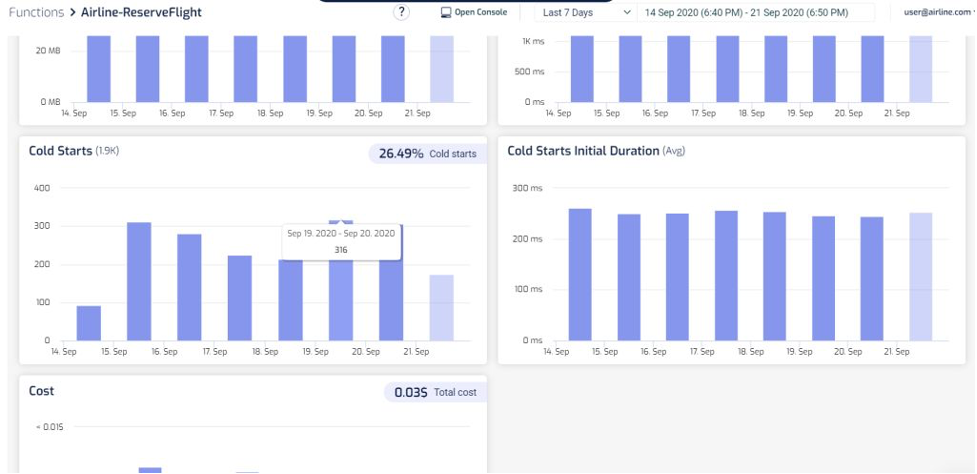Click the help question mark icon

(401, 12)
